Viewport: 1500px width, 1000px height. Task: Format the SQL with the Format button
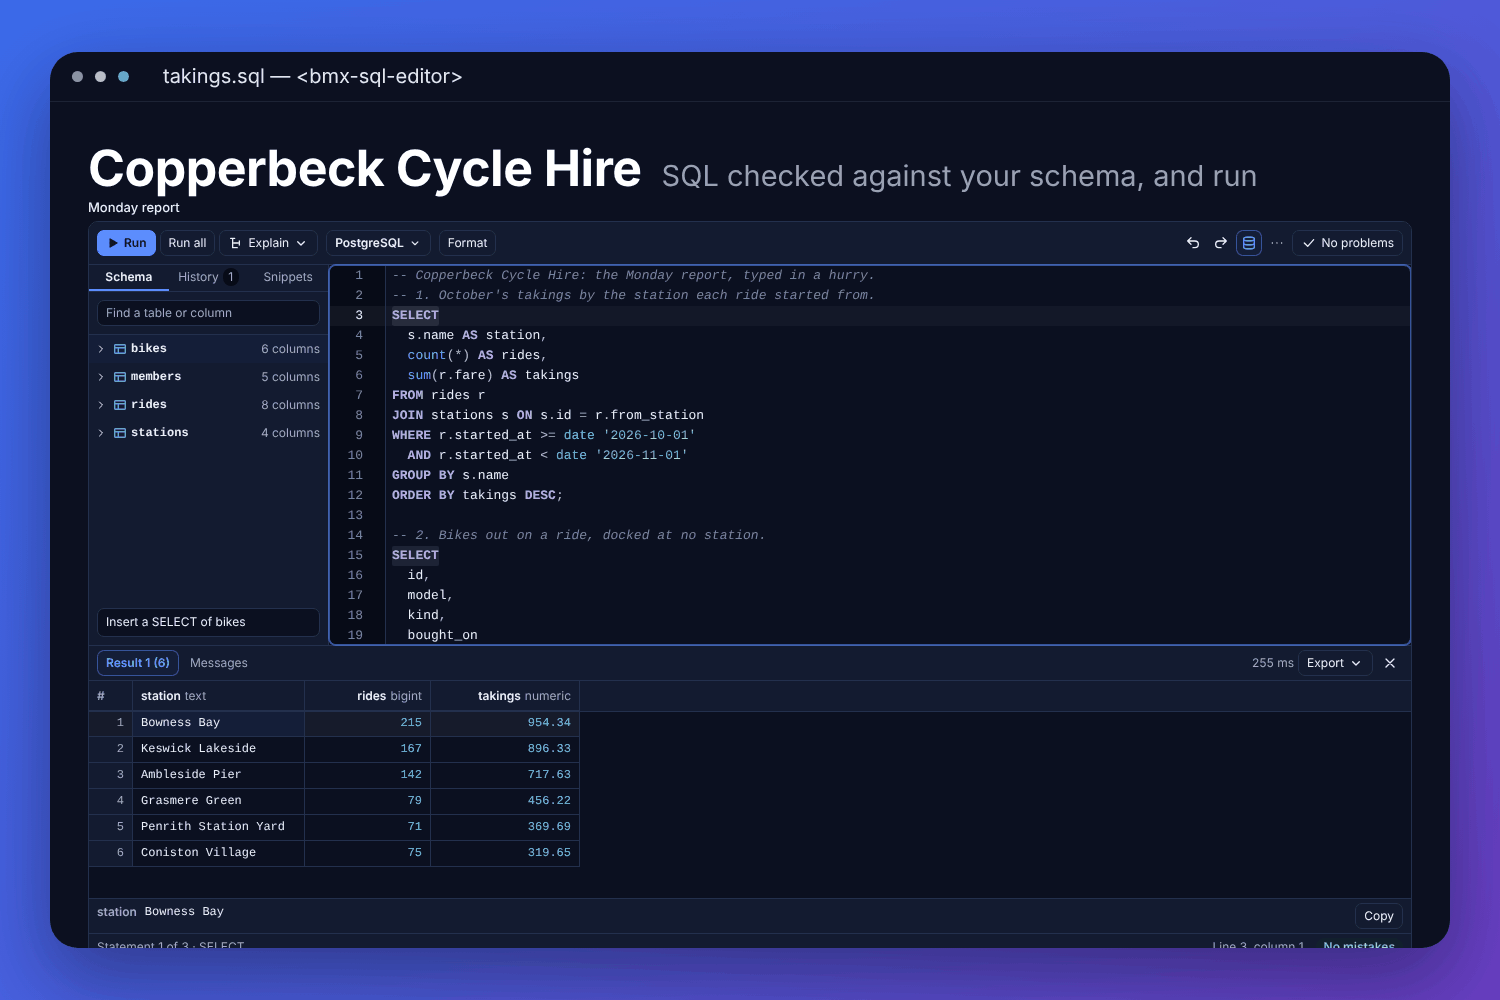pos(467,243)
